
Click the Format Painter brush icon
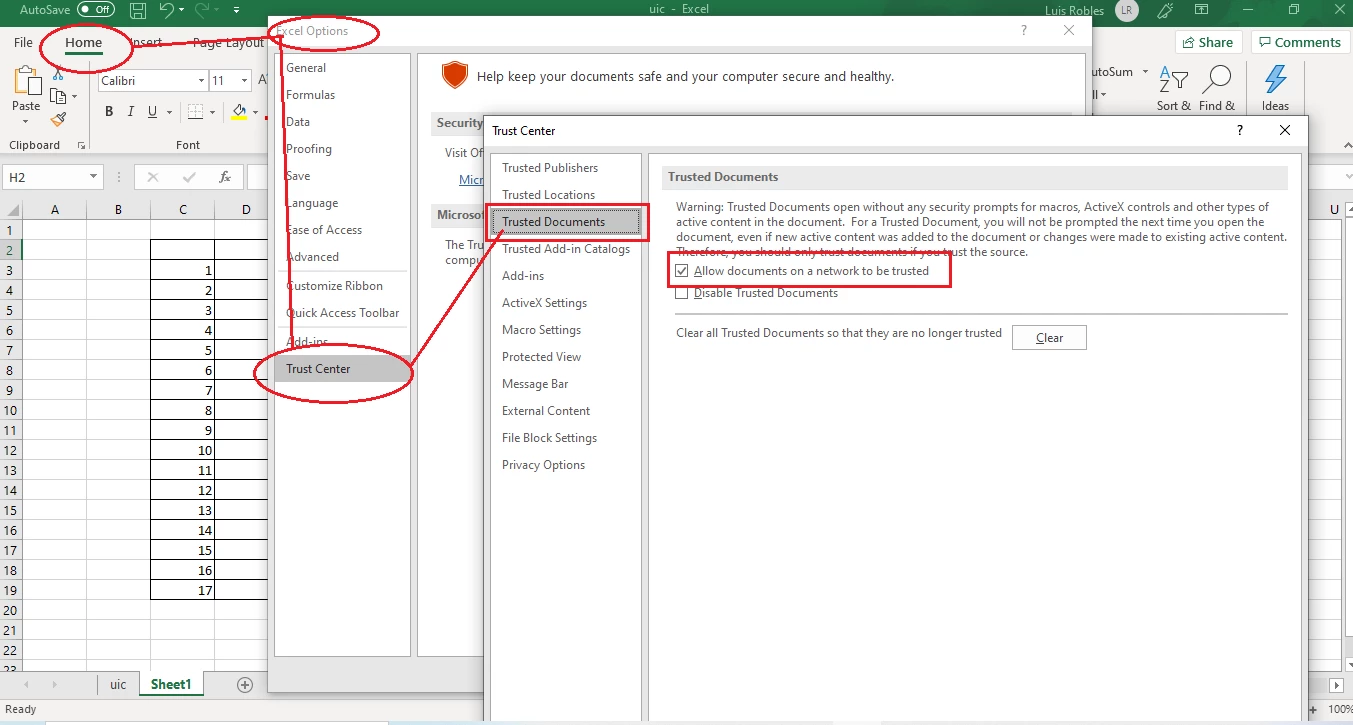tap(58, 119)
